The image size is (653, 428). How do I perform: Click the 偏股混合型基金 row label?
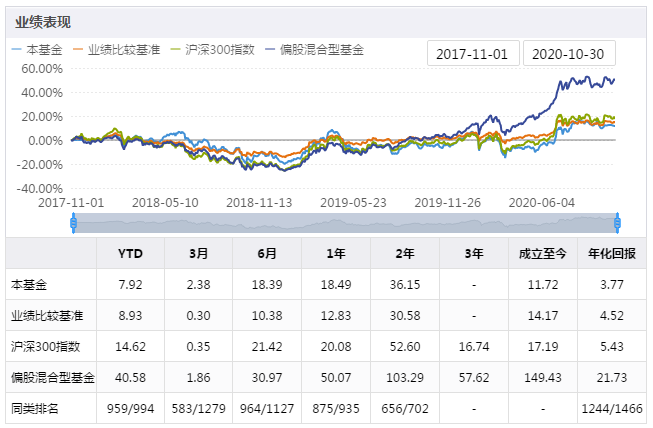[53, 378]
